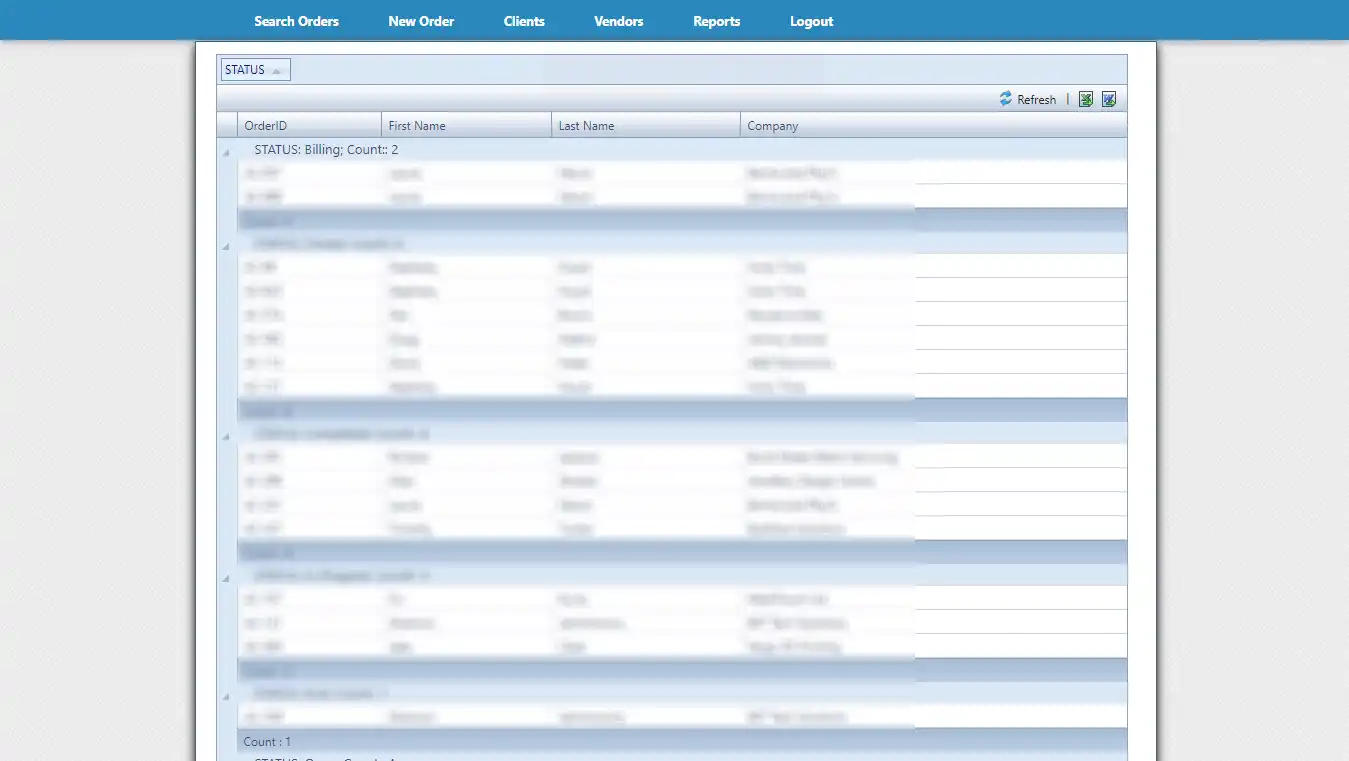This screenshot has width=1349, height=761.
Task: Export the grid to Excel
Action: point(1085,99)
